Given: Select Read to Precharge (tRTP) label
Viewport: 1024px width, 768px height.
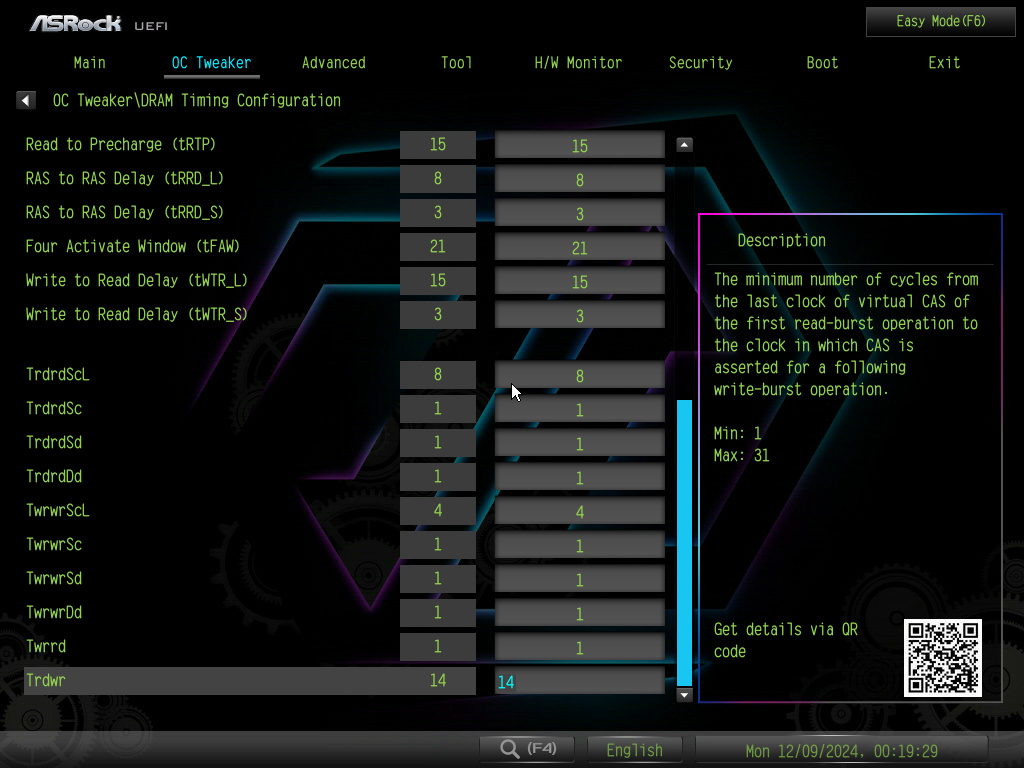Looking at the screenshot, I should (121, 144).
